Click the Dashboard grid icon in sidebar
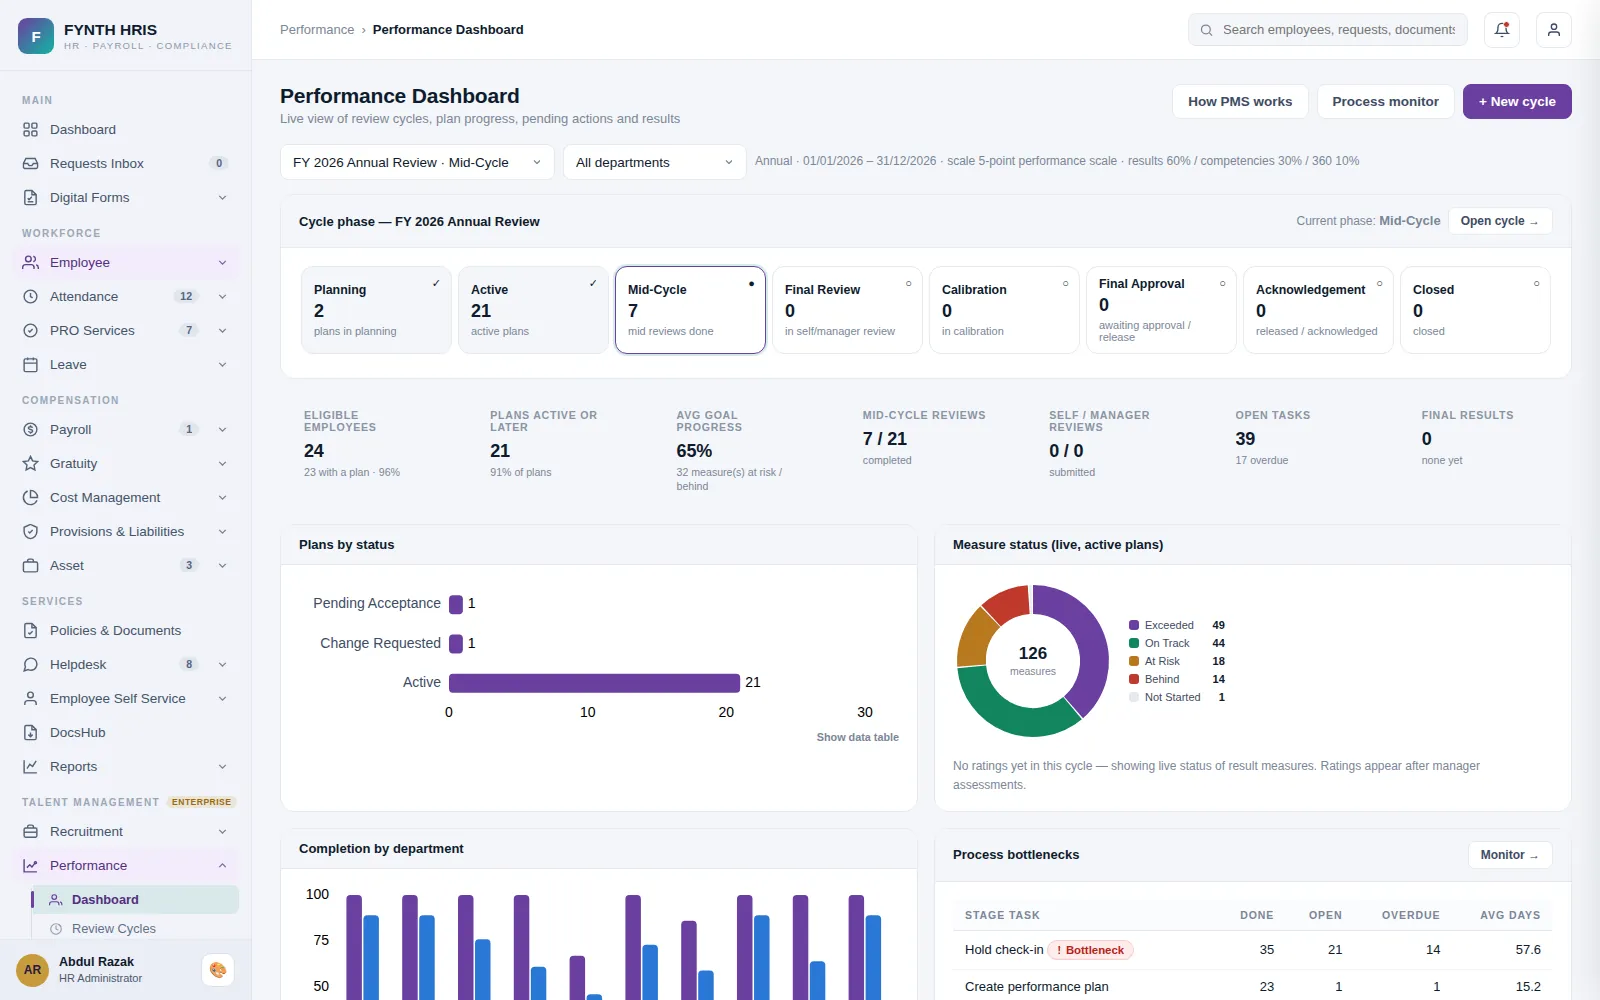The height and width of the screenshot is (1000, 1600). click(30, 130)
